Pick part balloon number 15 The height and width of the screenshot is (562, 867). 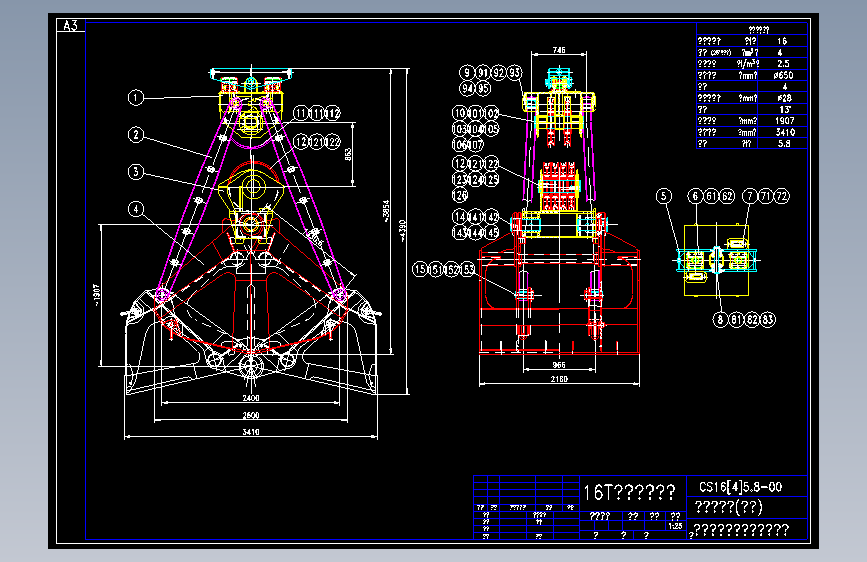pos(420,269)
